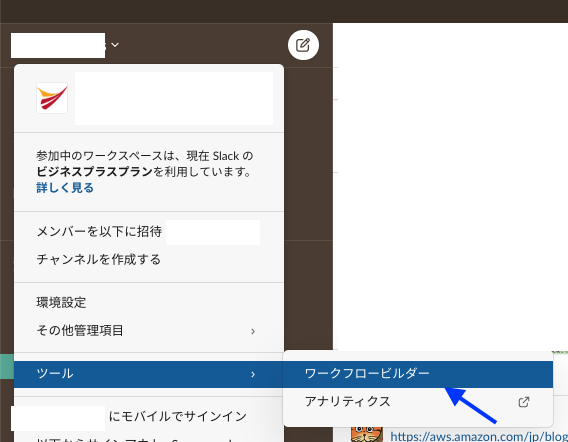Click the ビジネスプラスプラン plan text

[x=95, y=172]
